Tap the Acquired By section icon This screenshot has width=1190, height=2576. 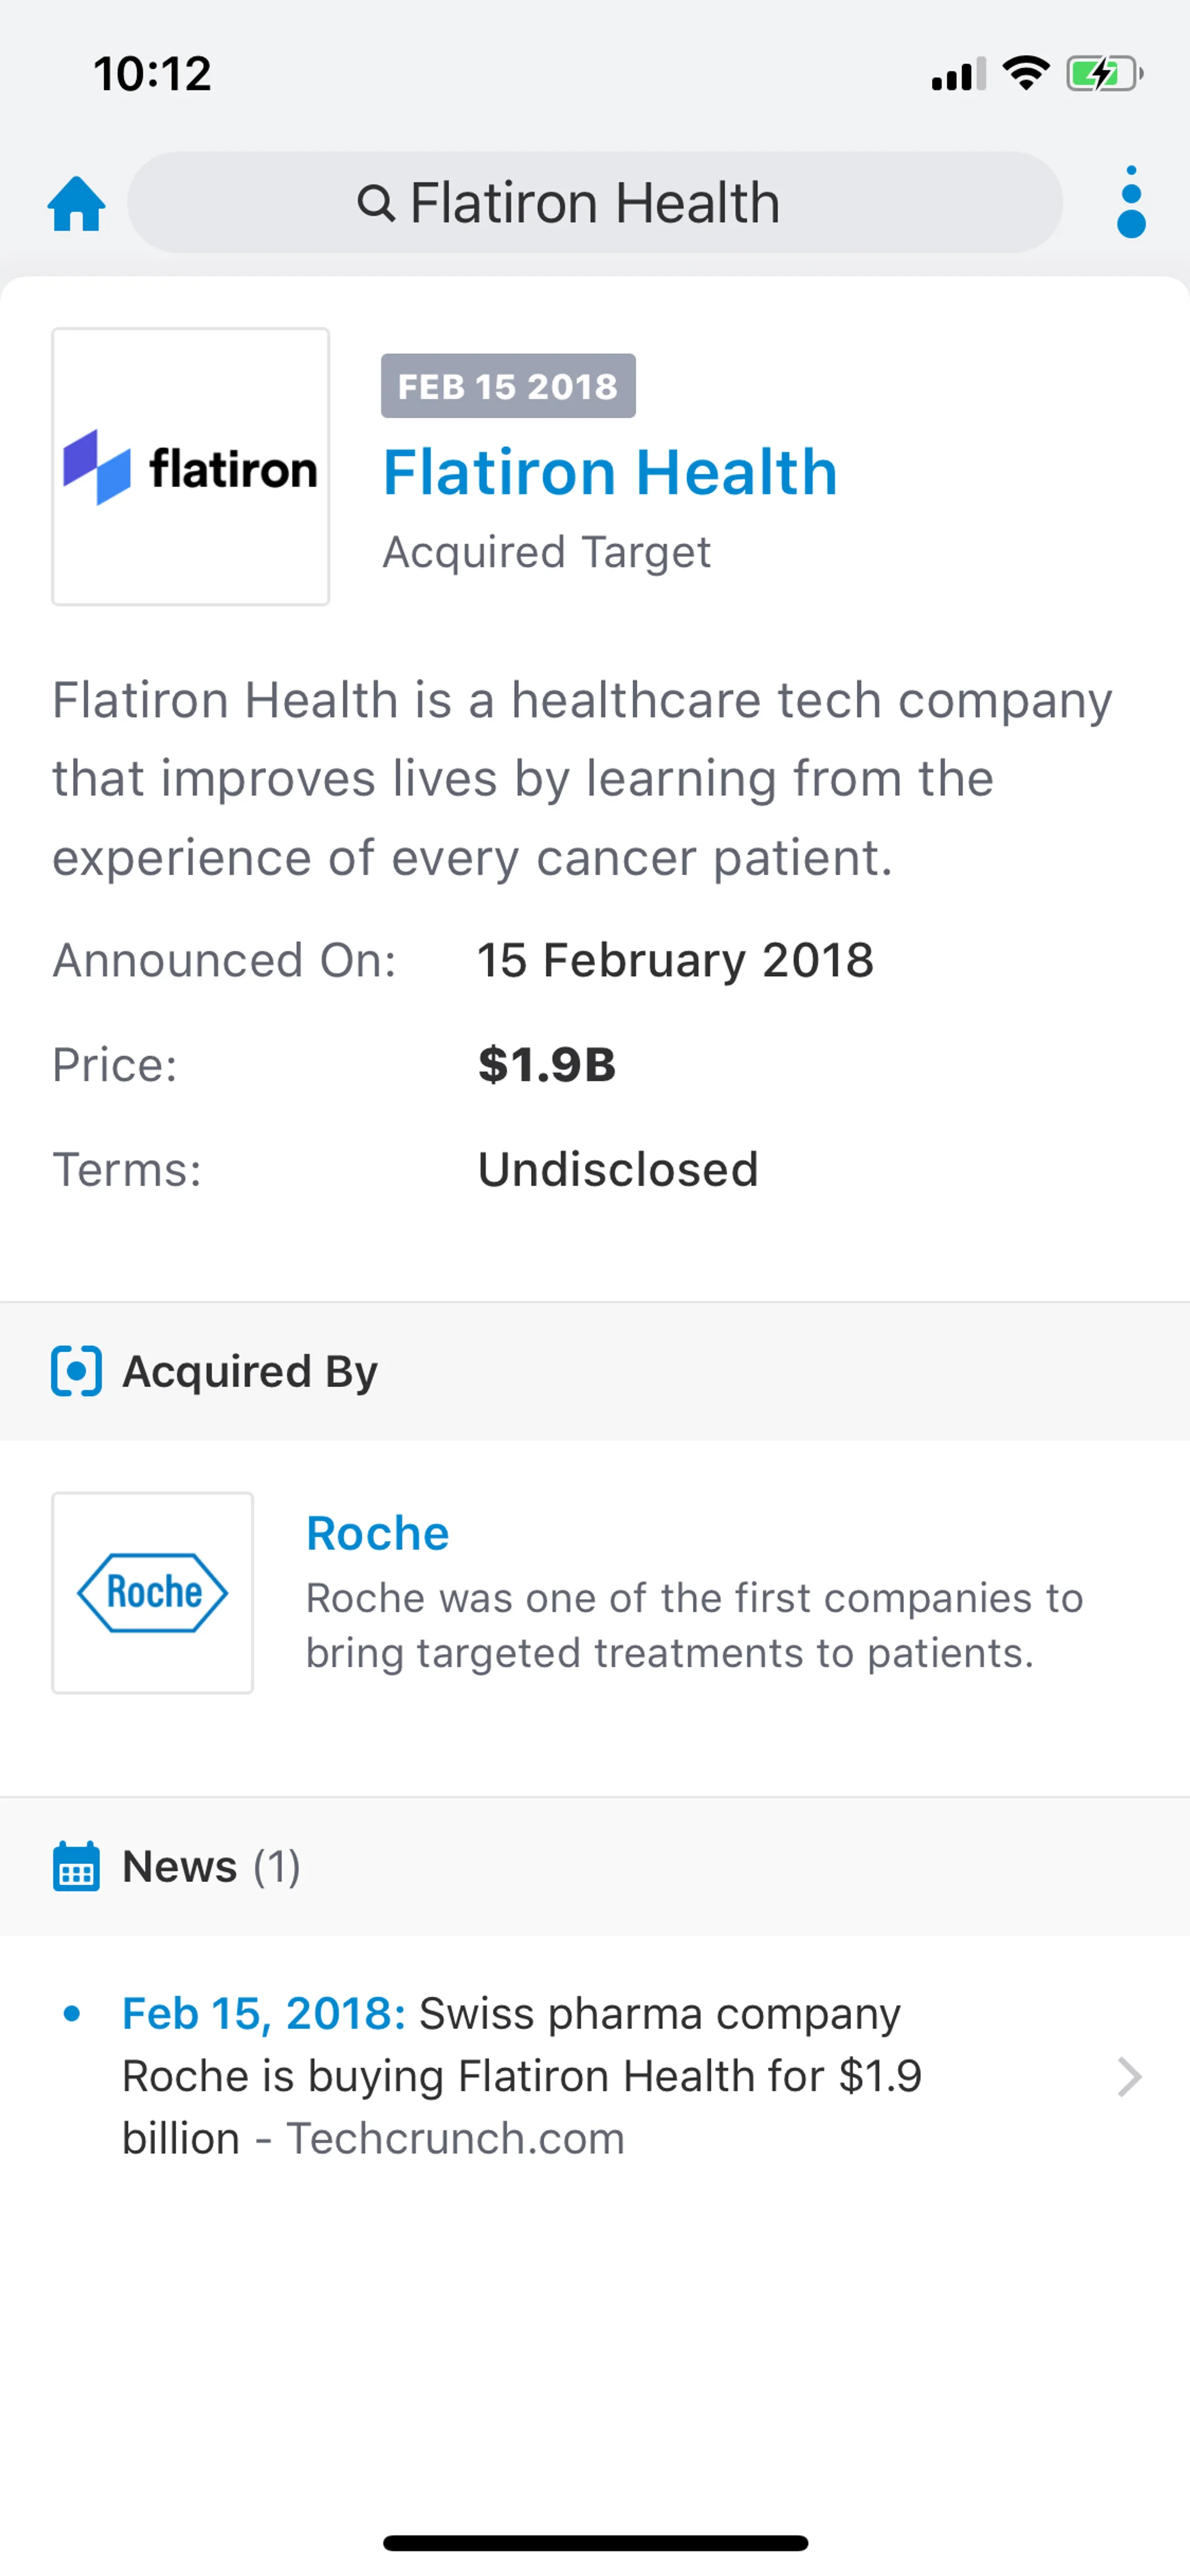click(x=76, y=1371)
